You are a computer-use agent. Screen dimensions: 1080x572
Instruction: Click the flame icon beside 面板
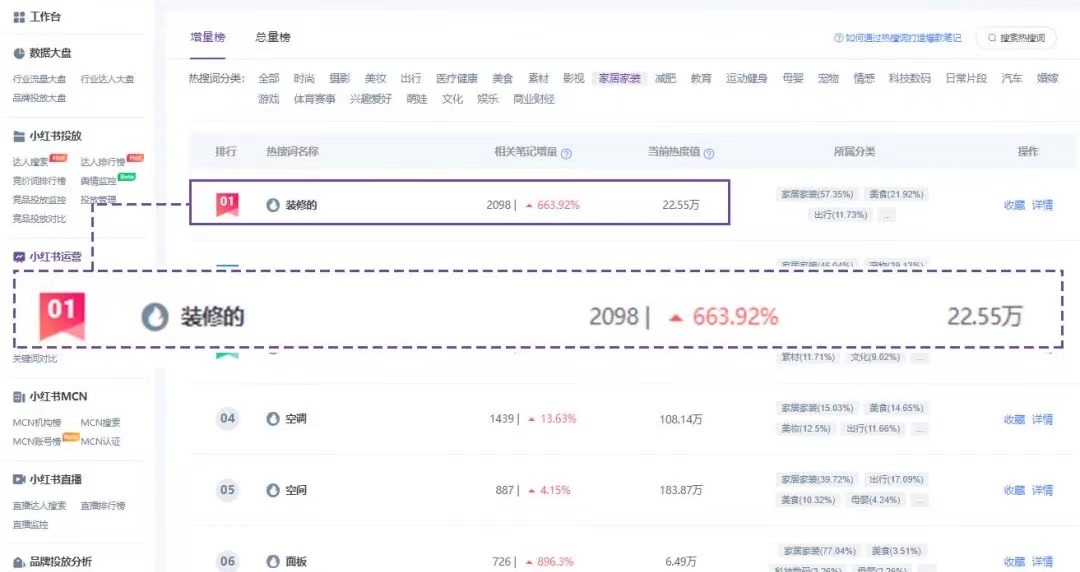coord(273,562)
